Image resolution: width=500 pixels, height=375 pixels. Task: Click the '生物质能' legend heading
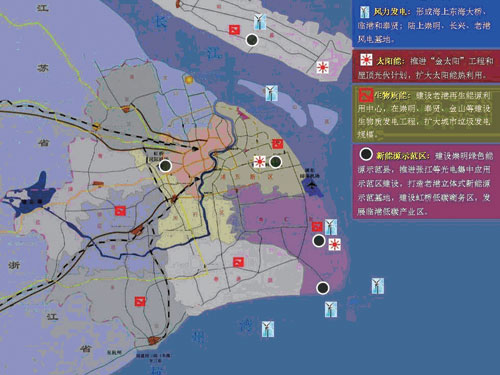click(x=392, y=96)
